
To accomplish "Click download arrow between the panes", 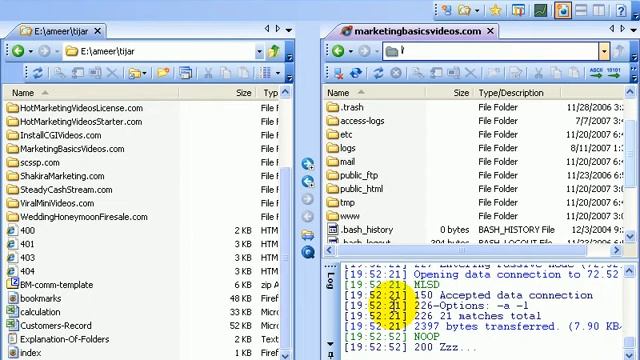I will coord(308,181).
